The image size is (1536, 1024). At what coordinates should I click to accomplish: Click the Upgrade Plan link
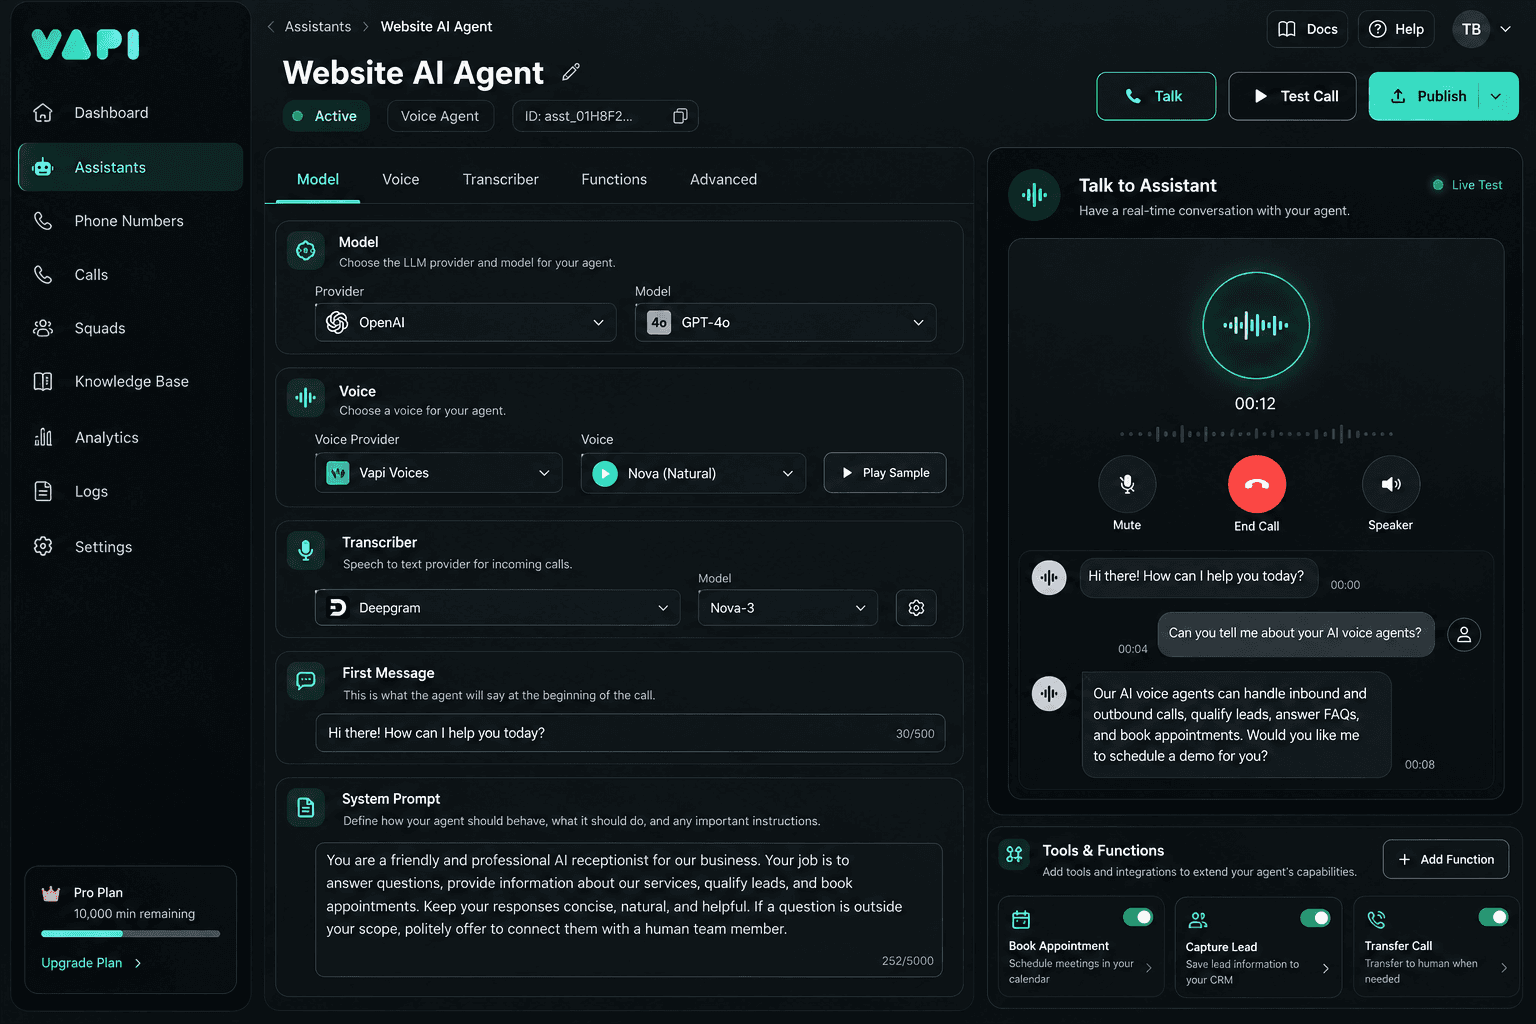pos(91,963)
